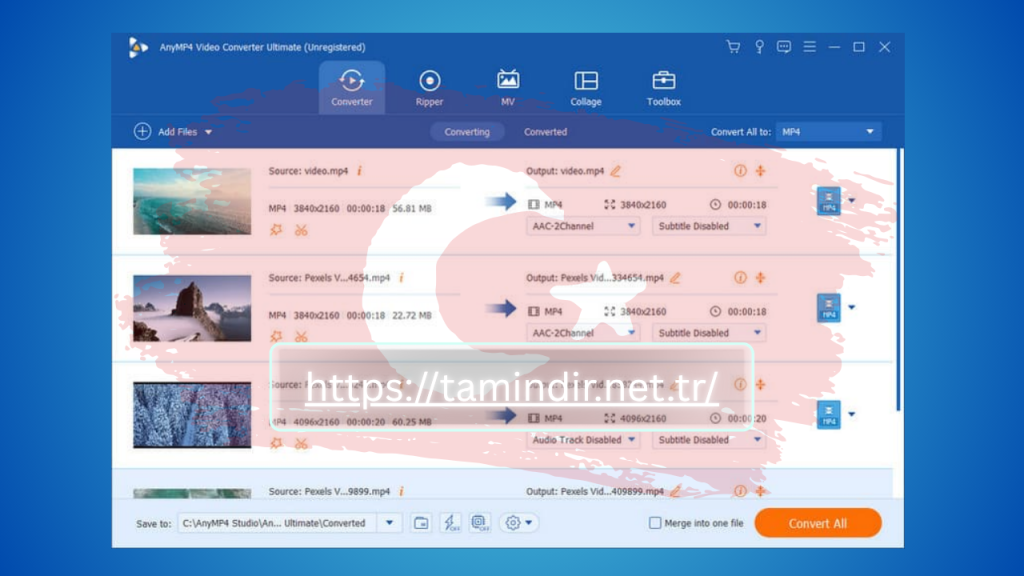Edit the 60.25 MB clip with wand icon
1024x576 pixels.
[x=276, y=443]
